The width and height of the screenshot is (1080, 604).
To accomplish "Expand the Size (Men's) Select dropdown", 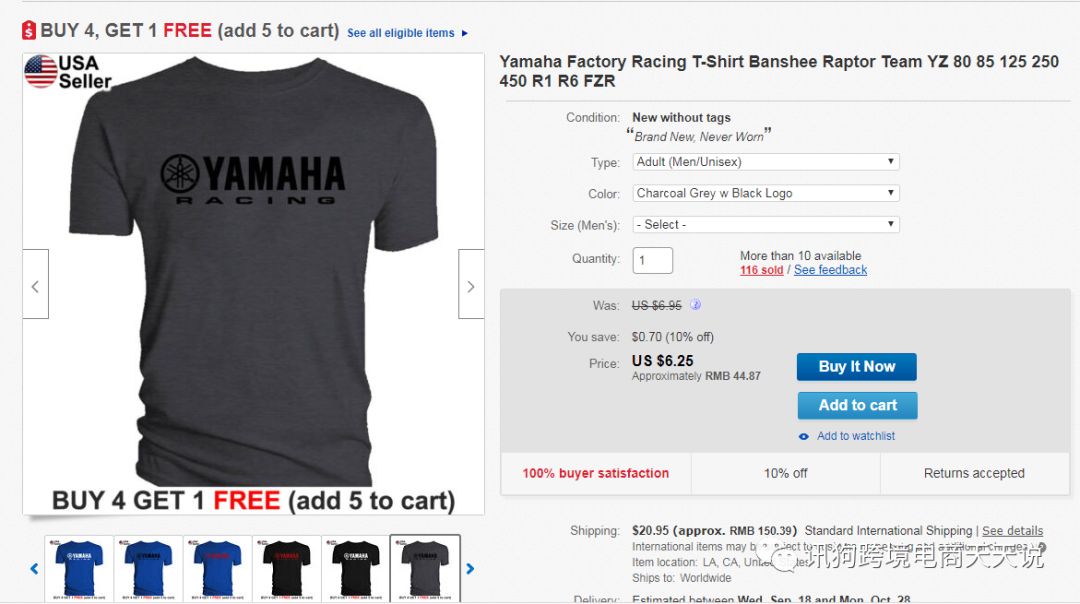I will (x=766, y=225).
